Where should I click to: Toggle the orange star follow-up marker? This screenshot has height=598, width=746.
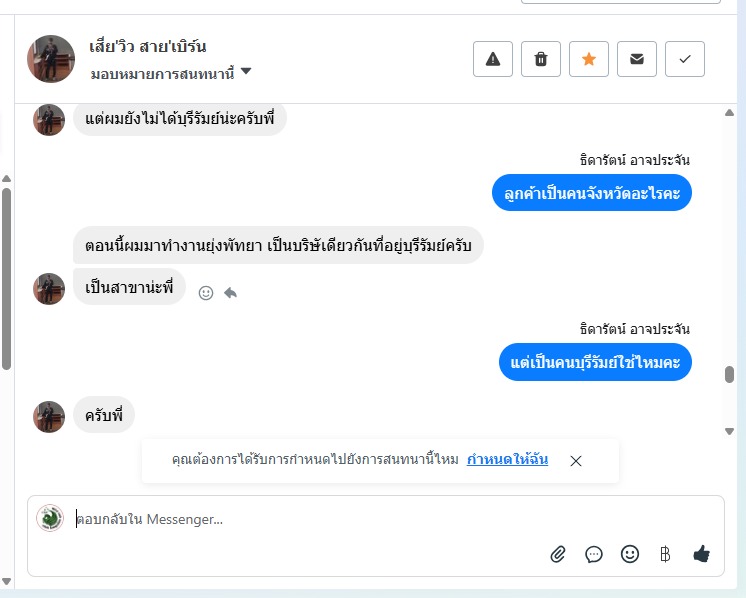[x=589, y=59]
